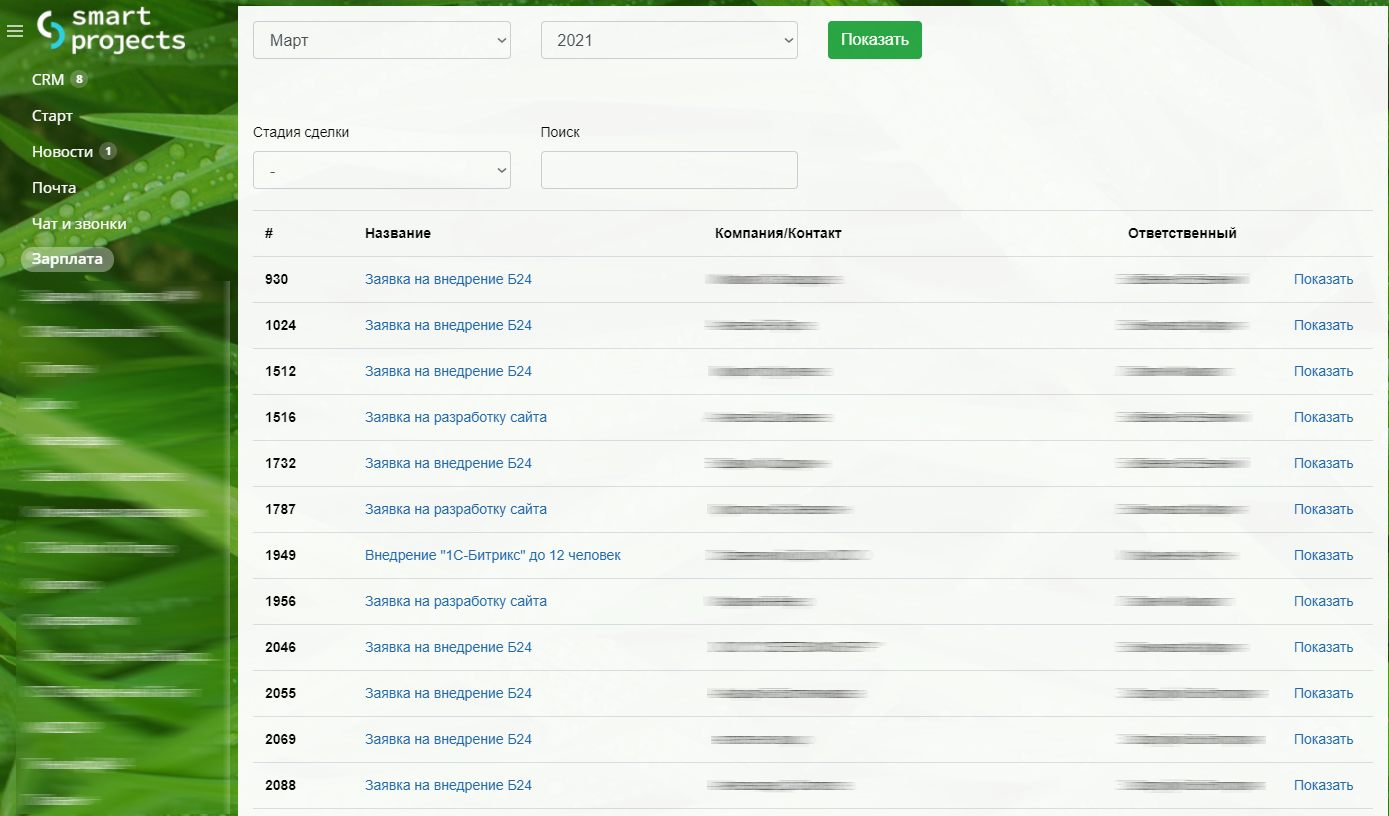Click the Smart Projects logo

(112, 30)
